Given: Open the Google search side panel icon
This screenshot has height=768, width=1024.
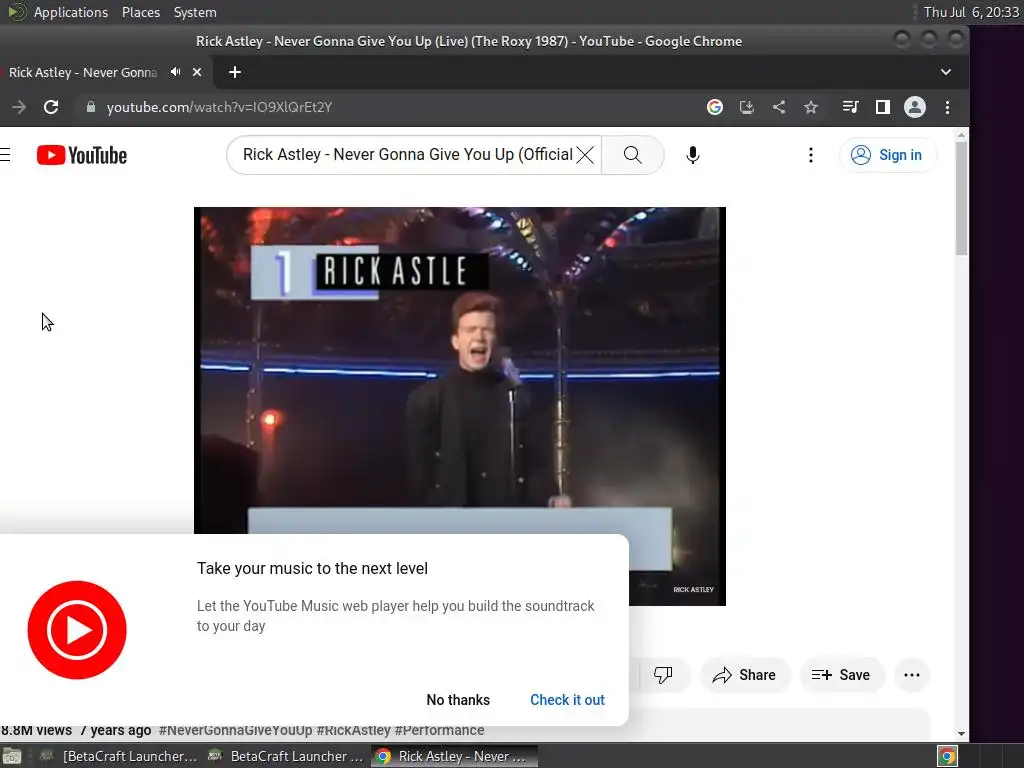Looking at the screenshot, I should pyautogui.click(x=714, y=107).
